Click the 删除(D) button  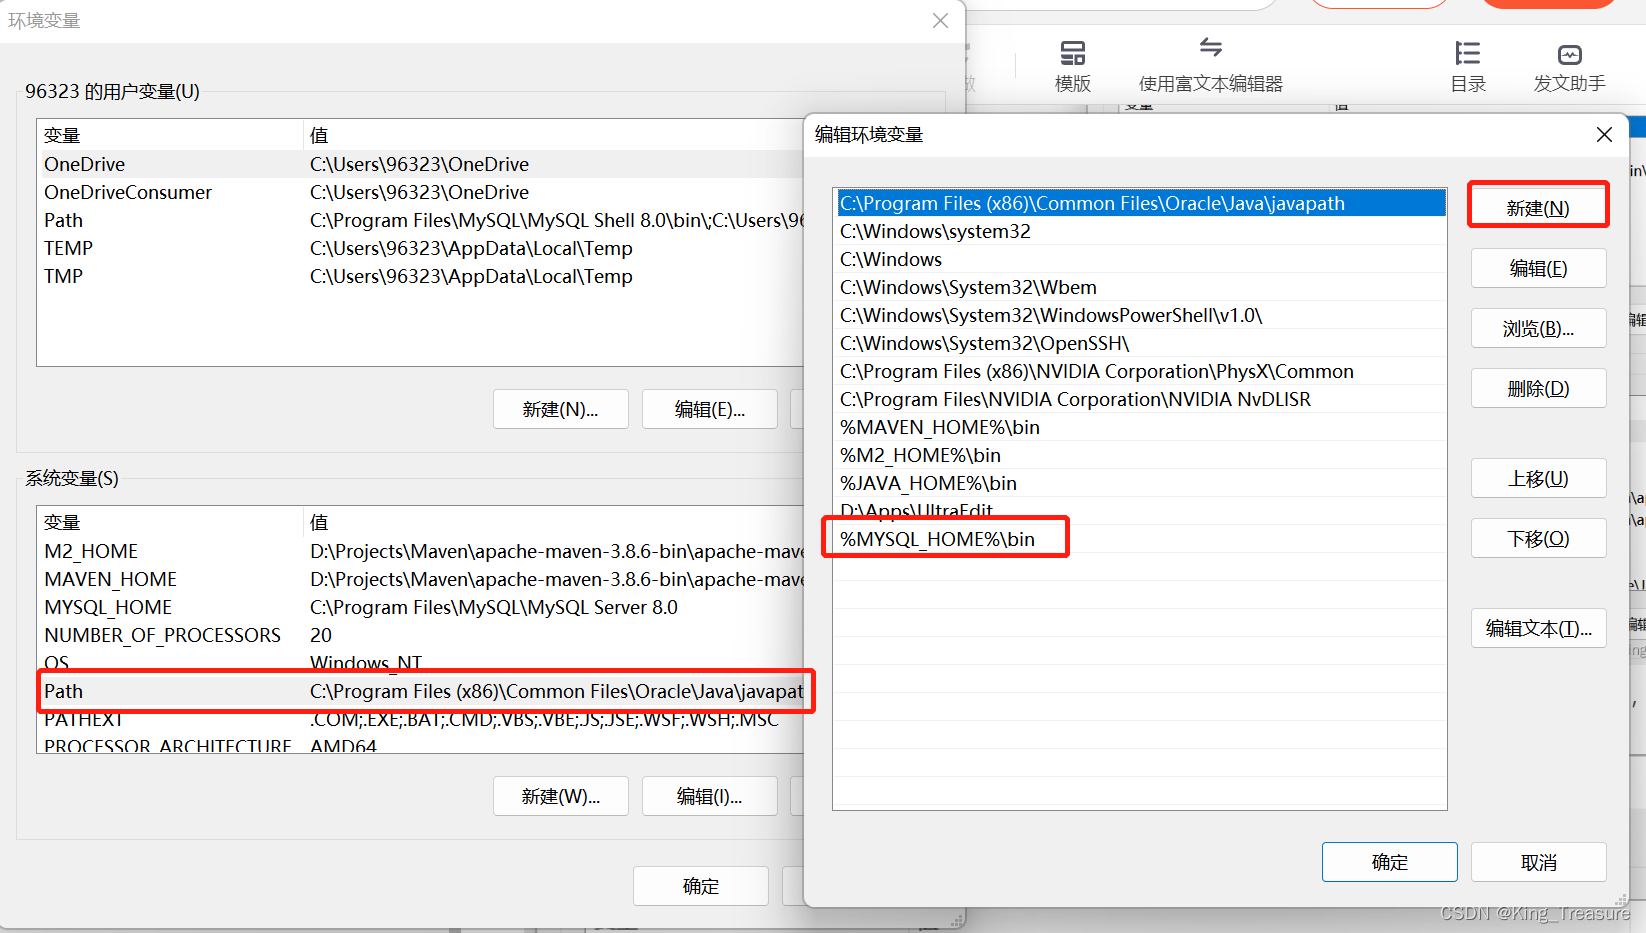pyautogui.click(x=1538, y=388)
